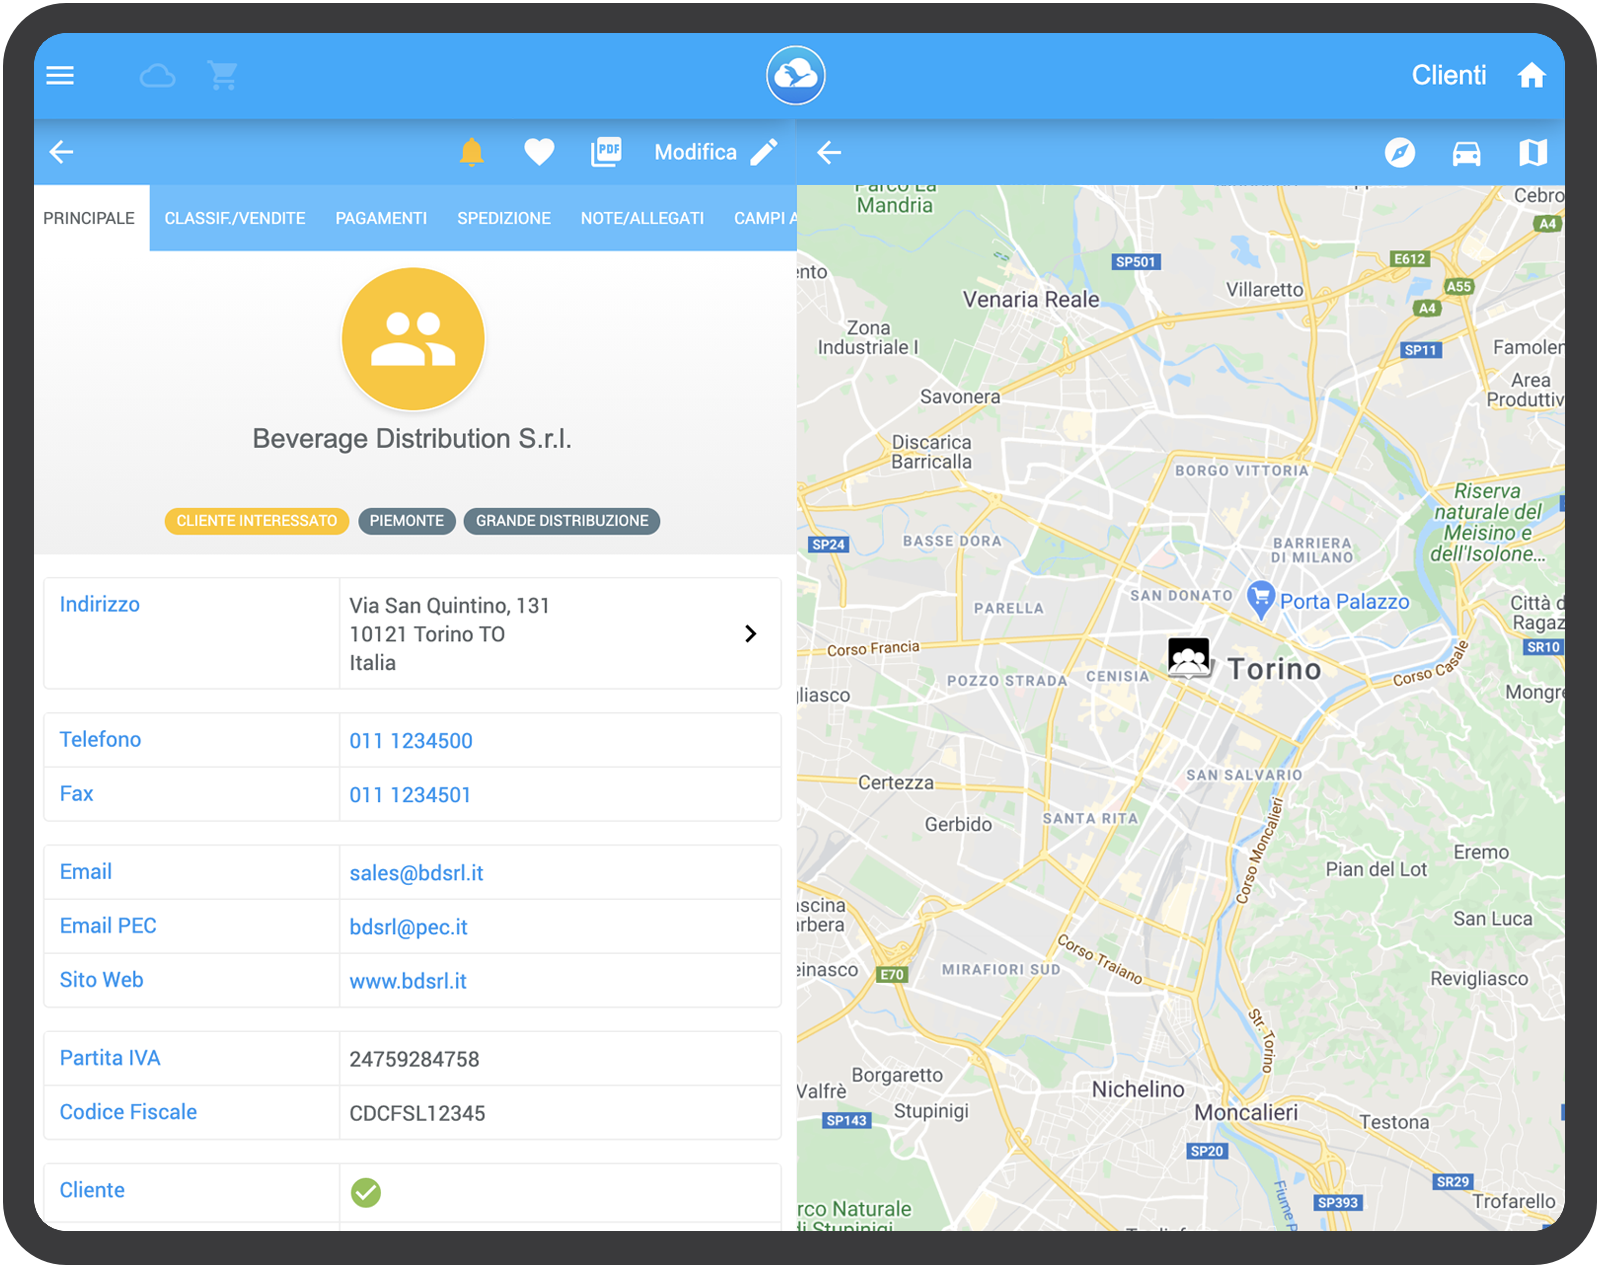Click Clienti title in header
This screenshot has width=1600, height=1268.
pyautogui.click(x=1449, y=75)
